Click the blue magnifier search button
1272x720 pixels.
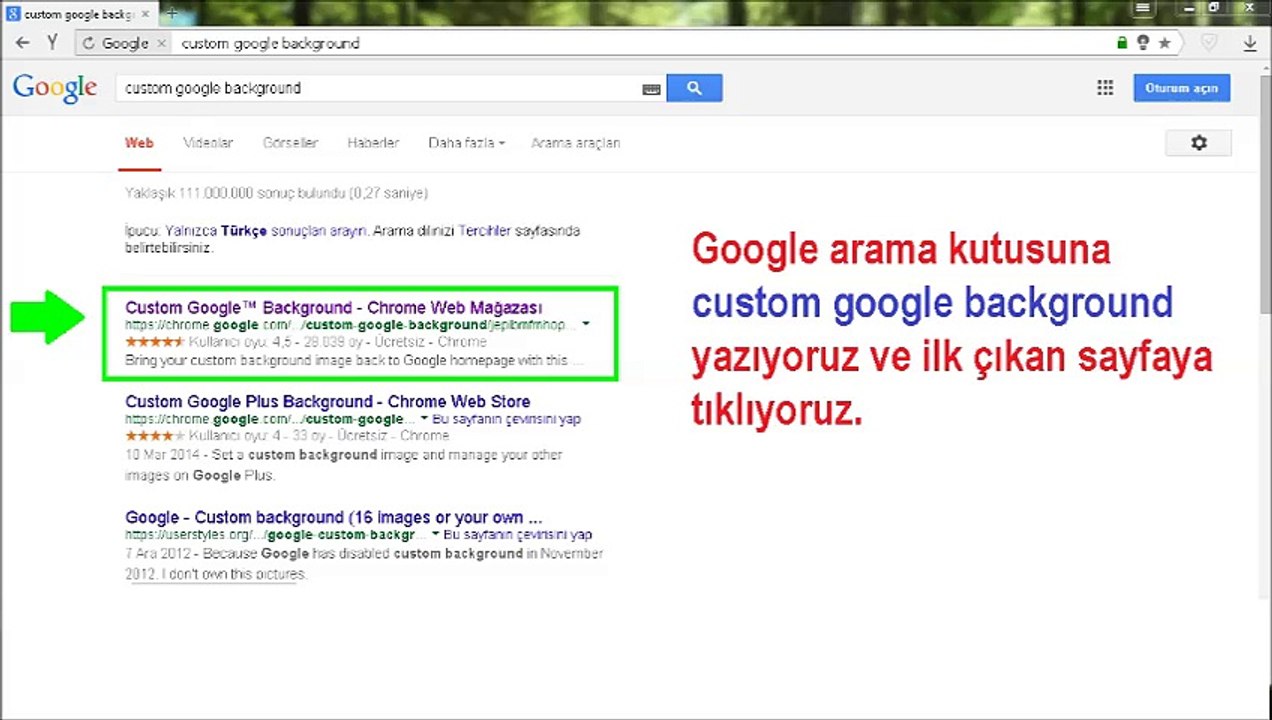coord(694,88)
